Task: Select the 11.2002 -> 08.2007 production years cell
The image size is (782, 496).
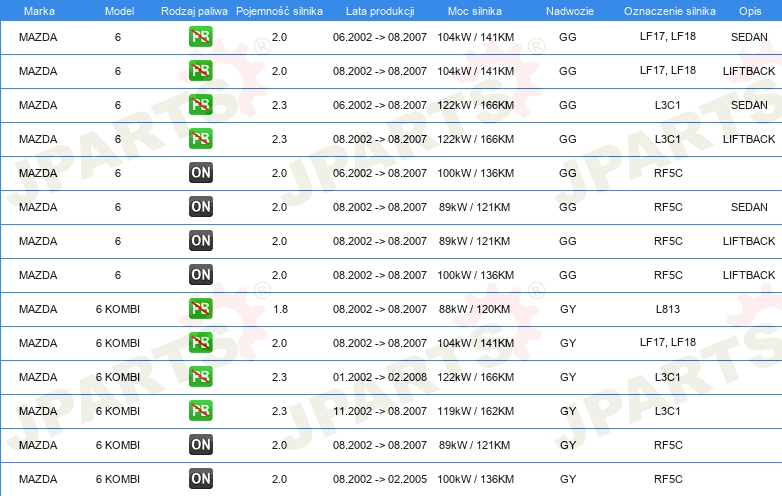Action: (x=380, y=411)
